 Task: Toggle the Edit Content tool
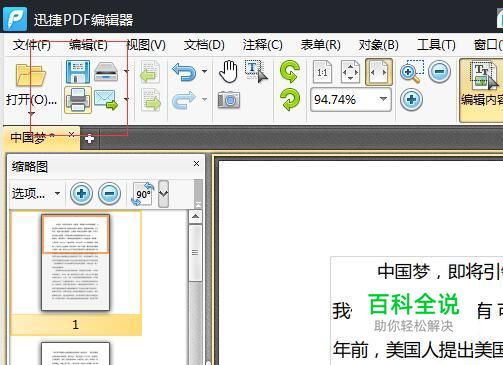pyautogui.click(x=481, y=90)
